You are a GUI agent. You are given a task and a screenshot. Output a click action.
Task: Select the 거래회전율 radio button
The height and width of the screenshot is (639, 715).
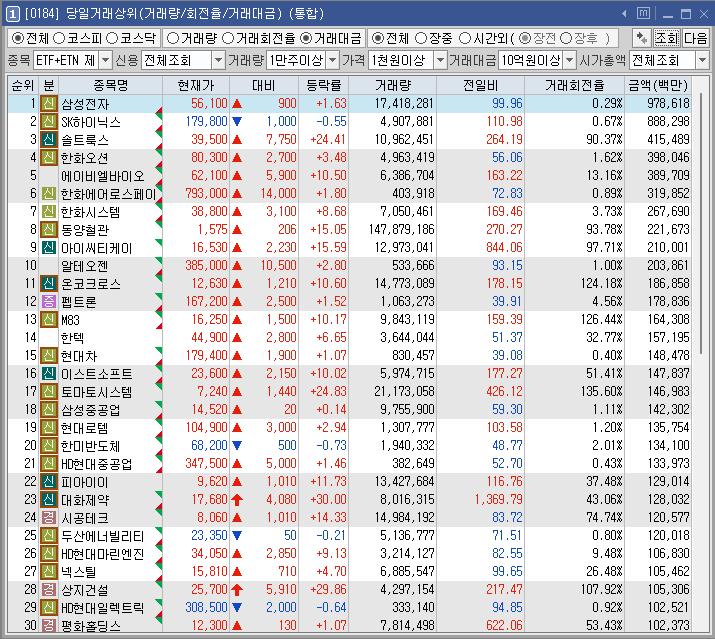pos(228,38)
